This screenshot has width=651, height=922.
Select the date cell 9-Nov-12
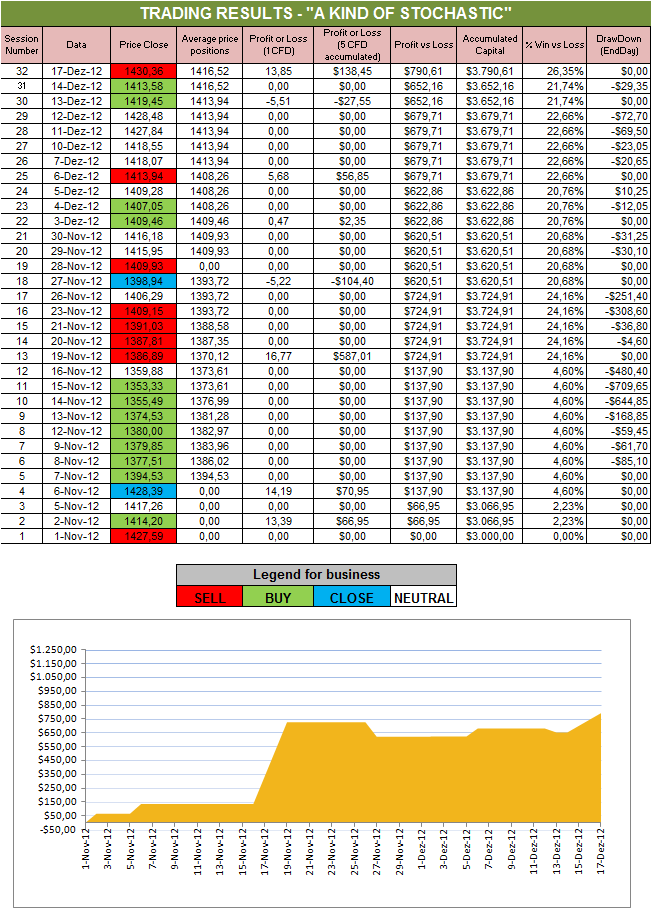click(x=76, y=446)
